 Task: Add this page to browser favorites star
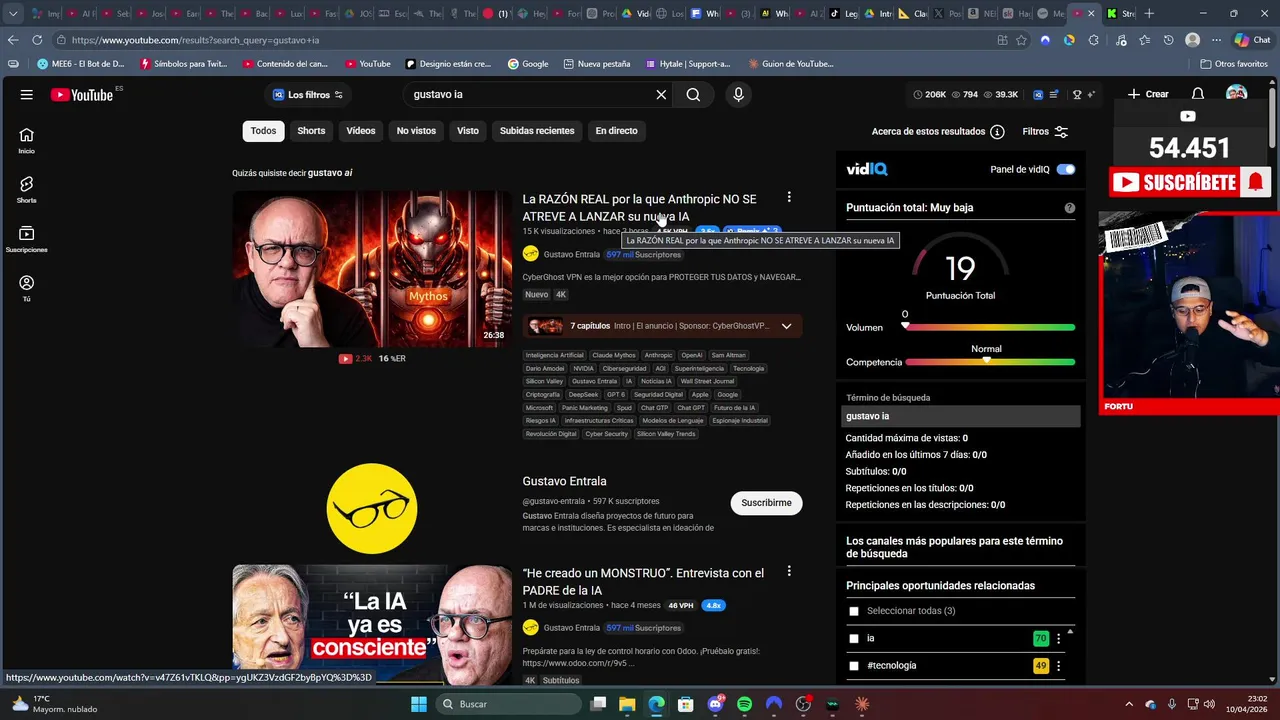(1021, 40)
